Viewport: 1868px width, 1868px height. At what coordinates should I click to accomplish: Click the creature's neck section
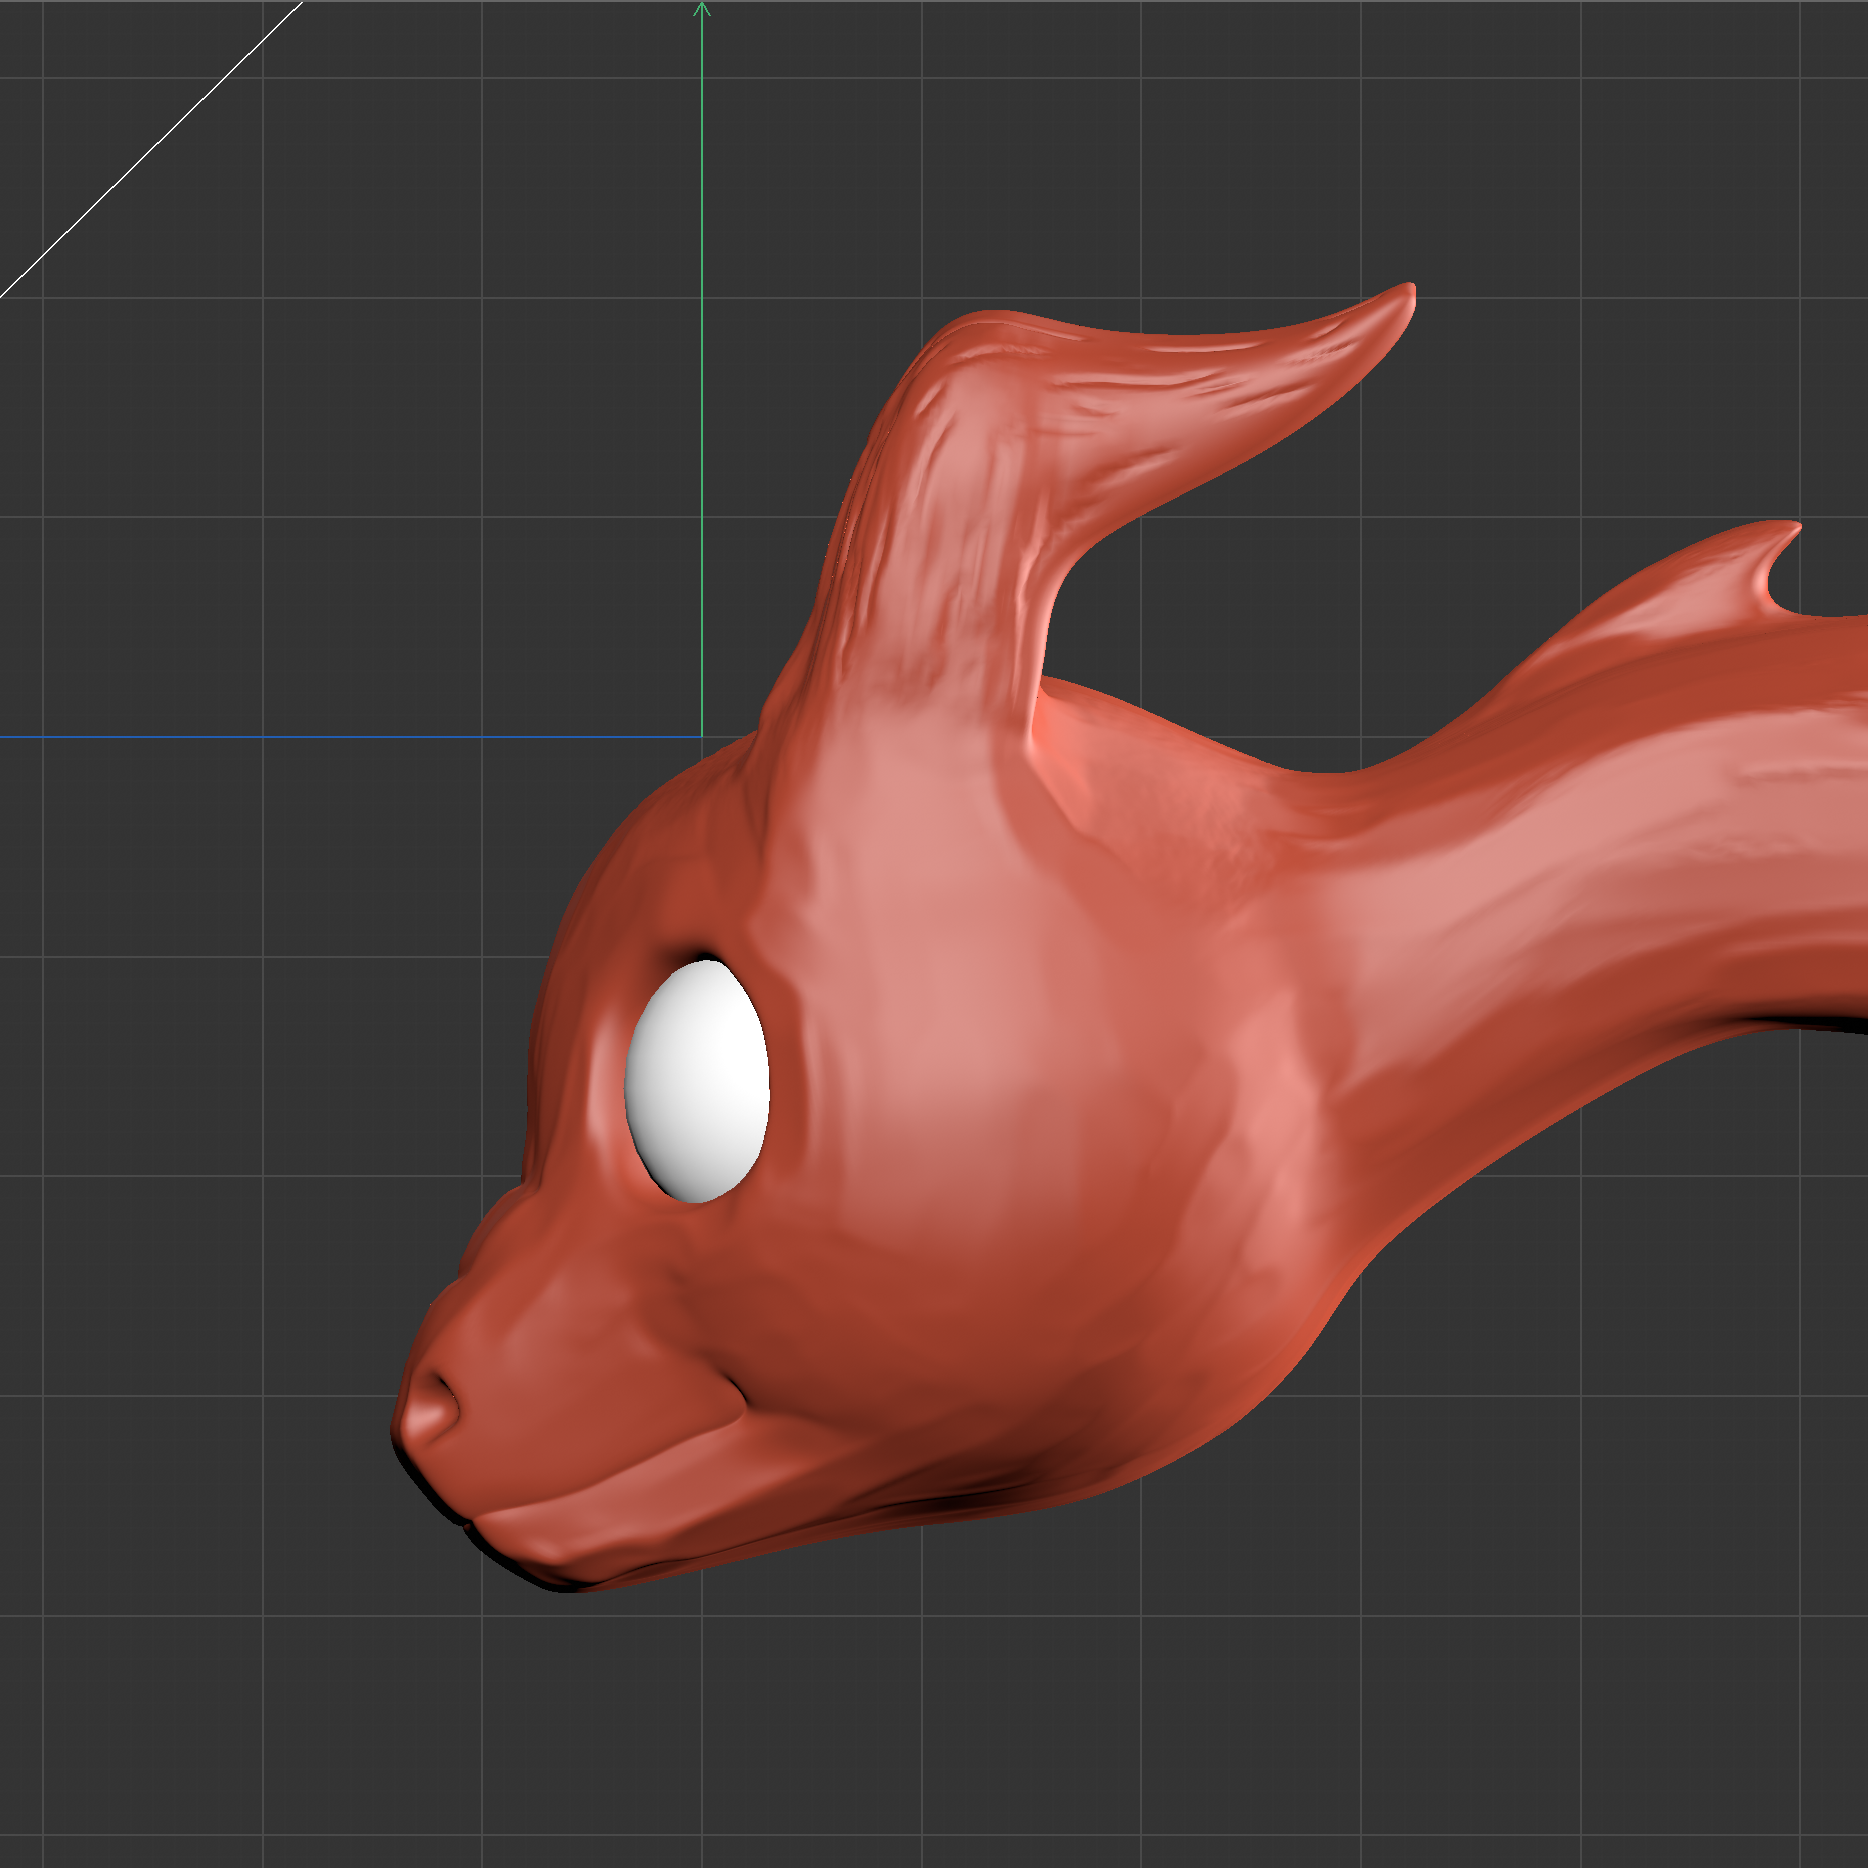pos(1600,900)
